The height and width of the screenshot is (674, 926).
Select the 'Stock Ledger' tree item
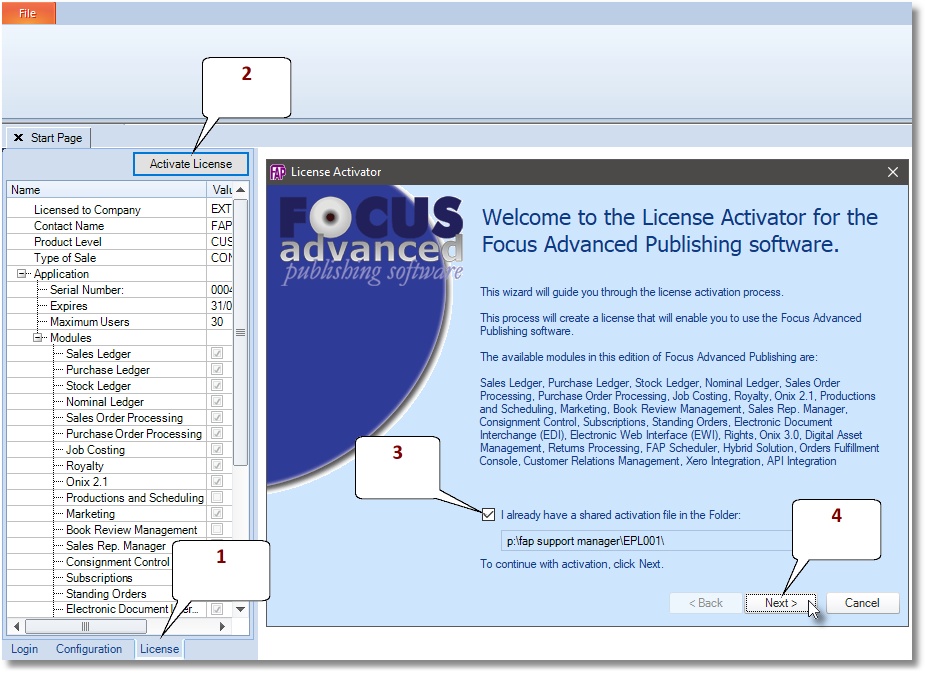tap(98, 385)
